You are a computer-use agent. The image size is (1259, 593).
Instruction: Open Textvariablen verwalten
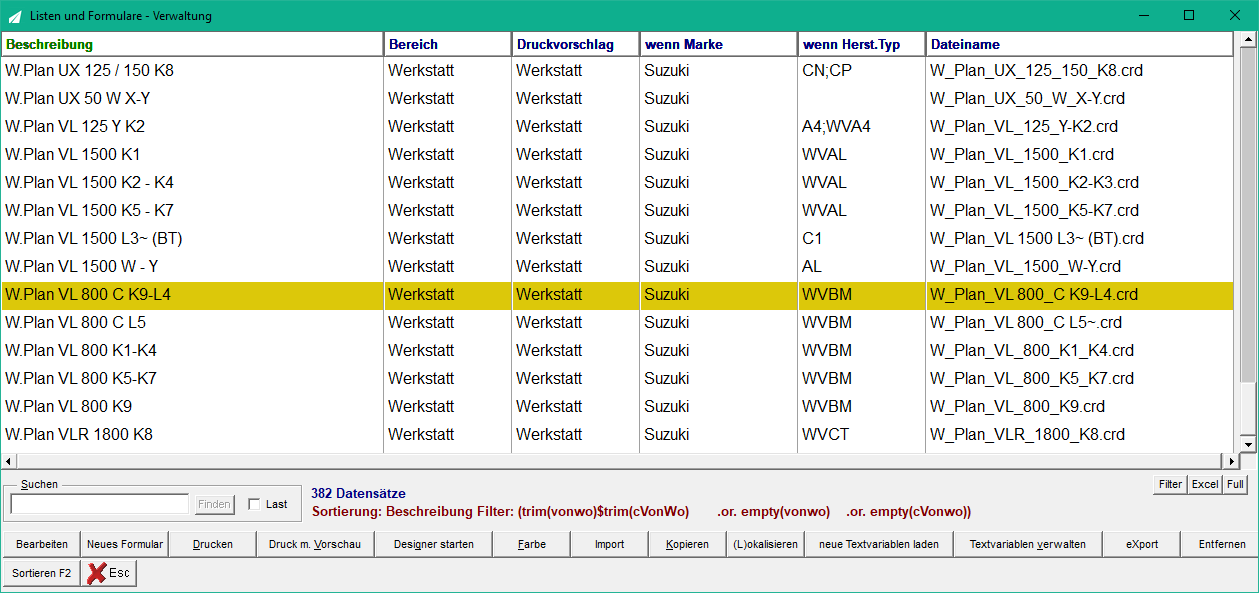(x=1028, y=544)
